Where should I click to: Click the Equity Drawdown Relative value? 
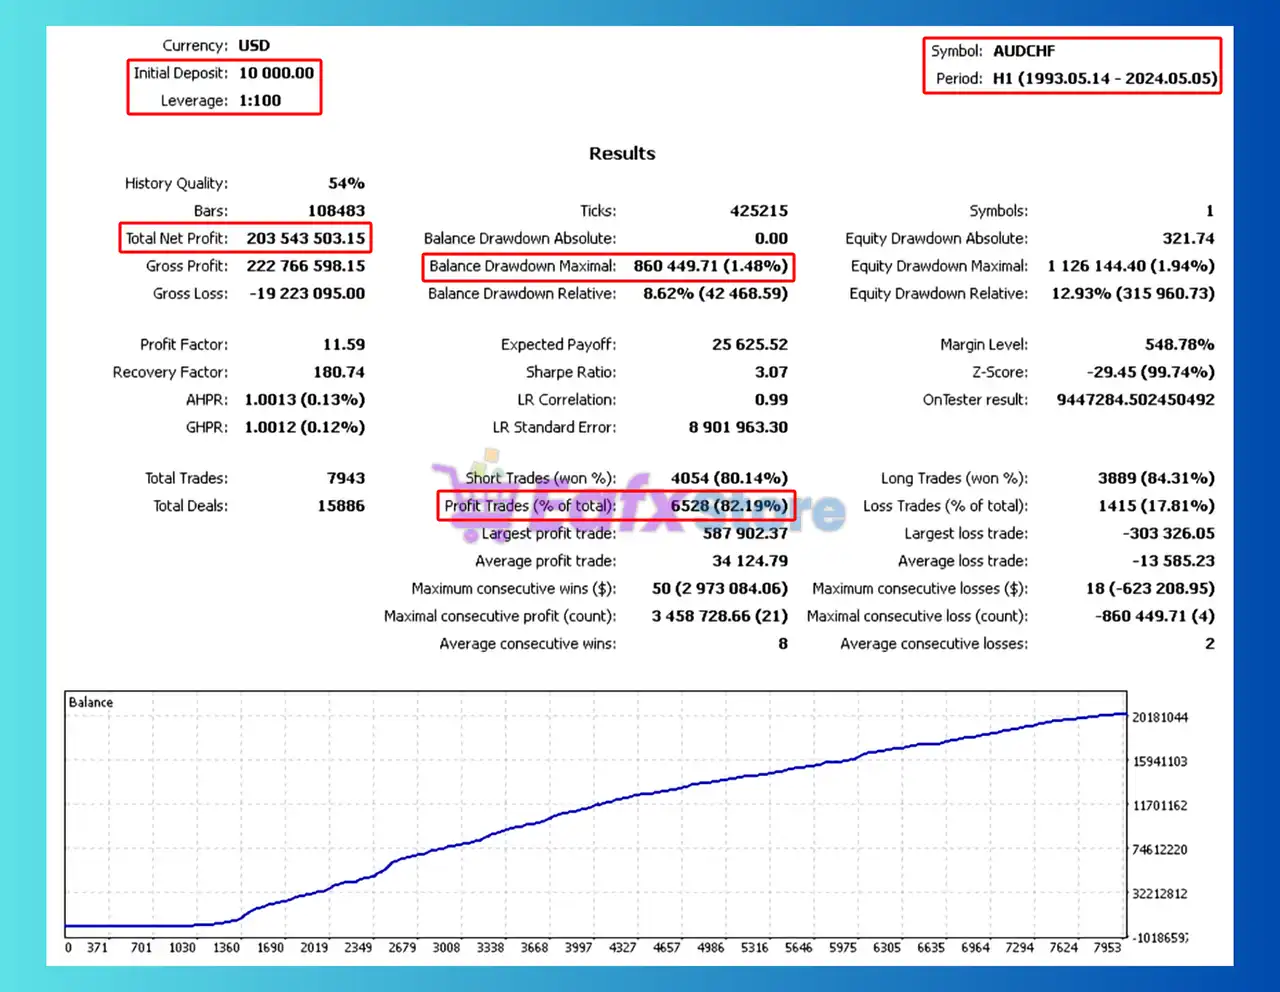pos(1132,293)
